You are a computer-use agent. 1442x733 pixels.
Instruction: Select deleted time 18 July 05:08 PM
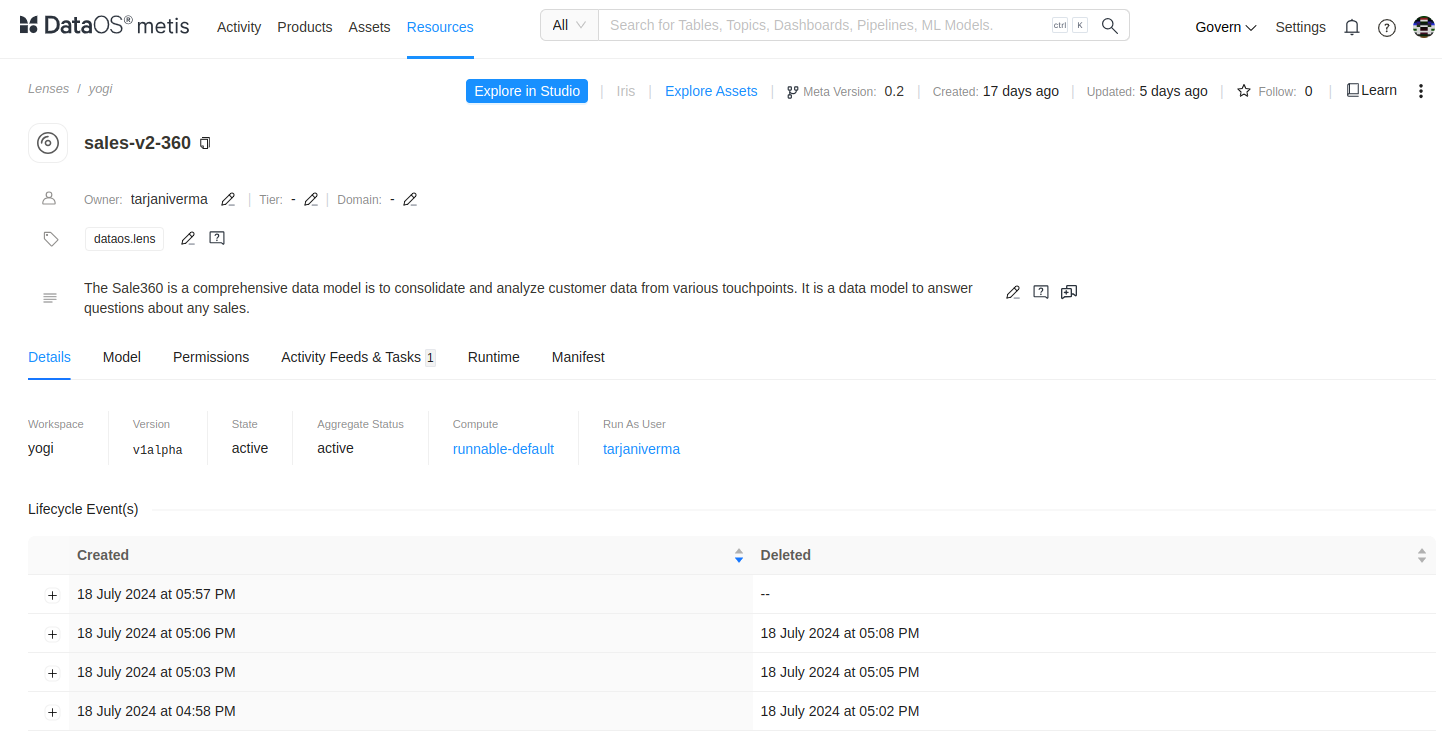point(840,633)
